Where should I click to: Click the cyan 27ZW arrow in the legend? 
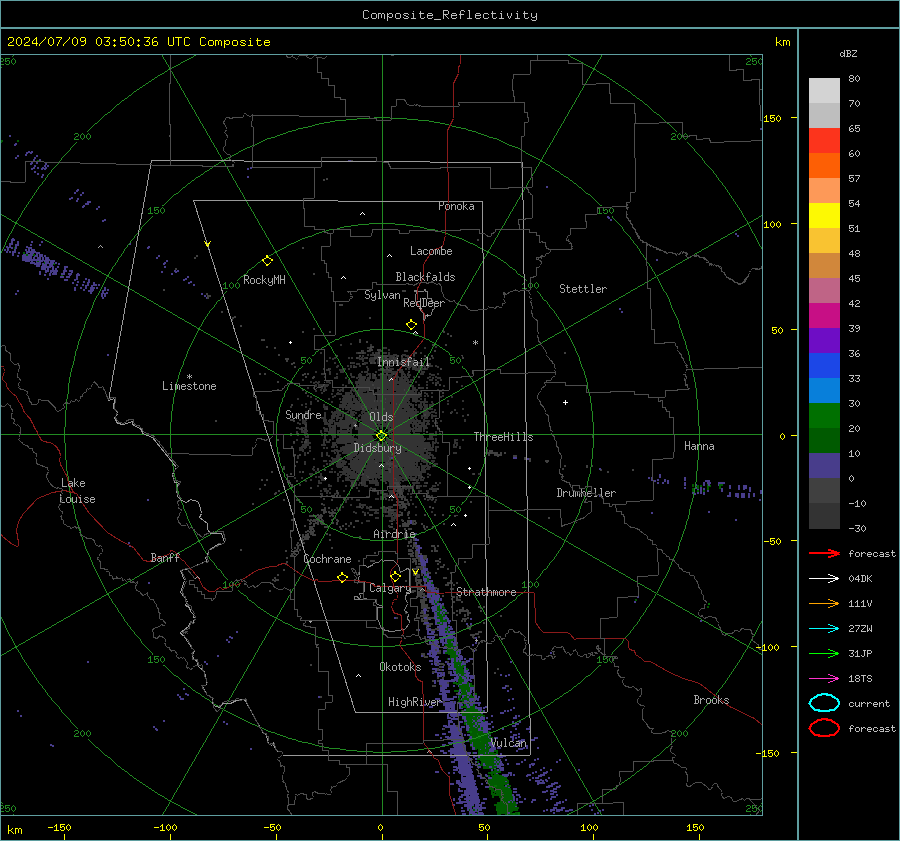[x=824, y=629]
